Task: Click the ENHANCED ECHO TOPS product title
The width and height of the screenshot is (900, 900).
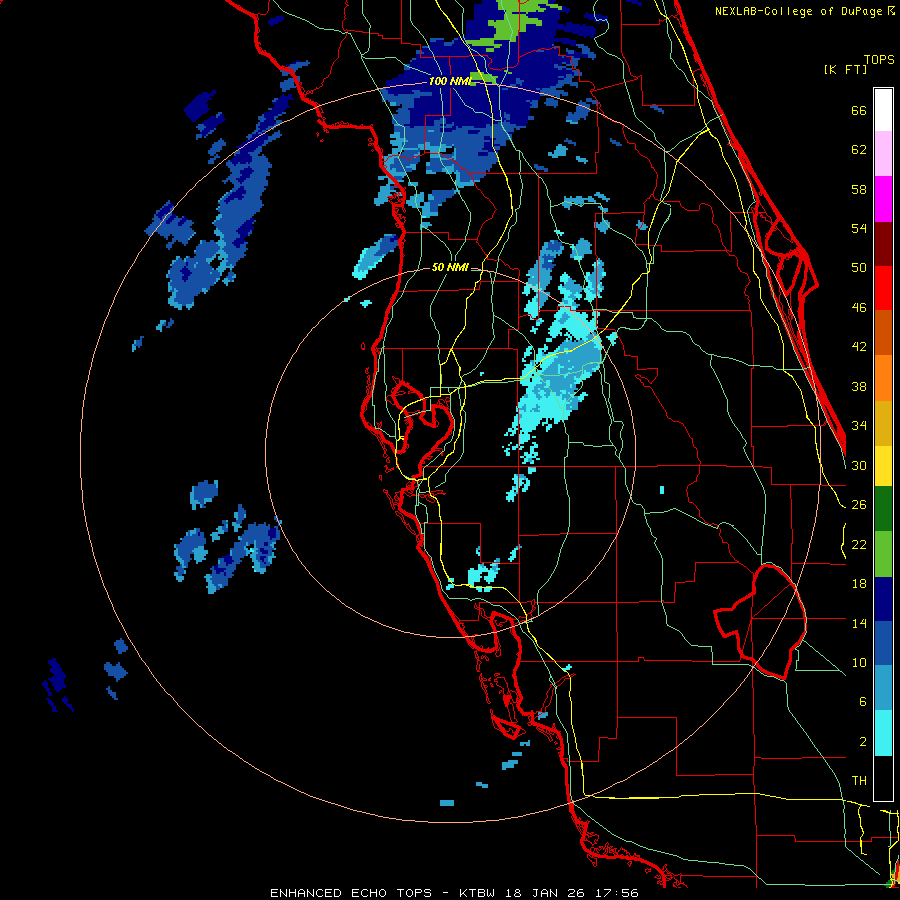Action: (351, 893)
